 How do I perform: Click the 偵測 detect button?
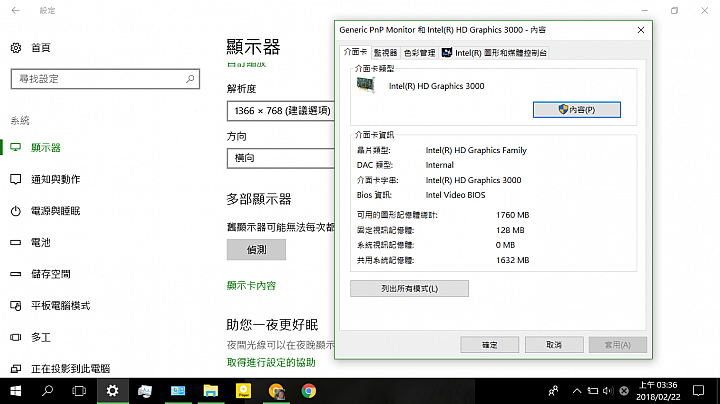click(x=256, y=250)
